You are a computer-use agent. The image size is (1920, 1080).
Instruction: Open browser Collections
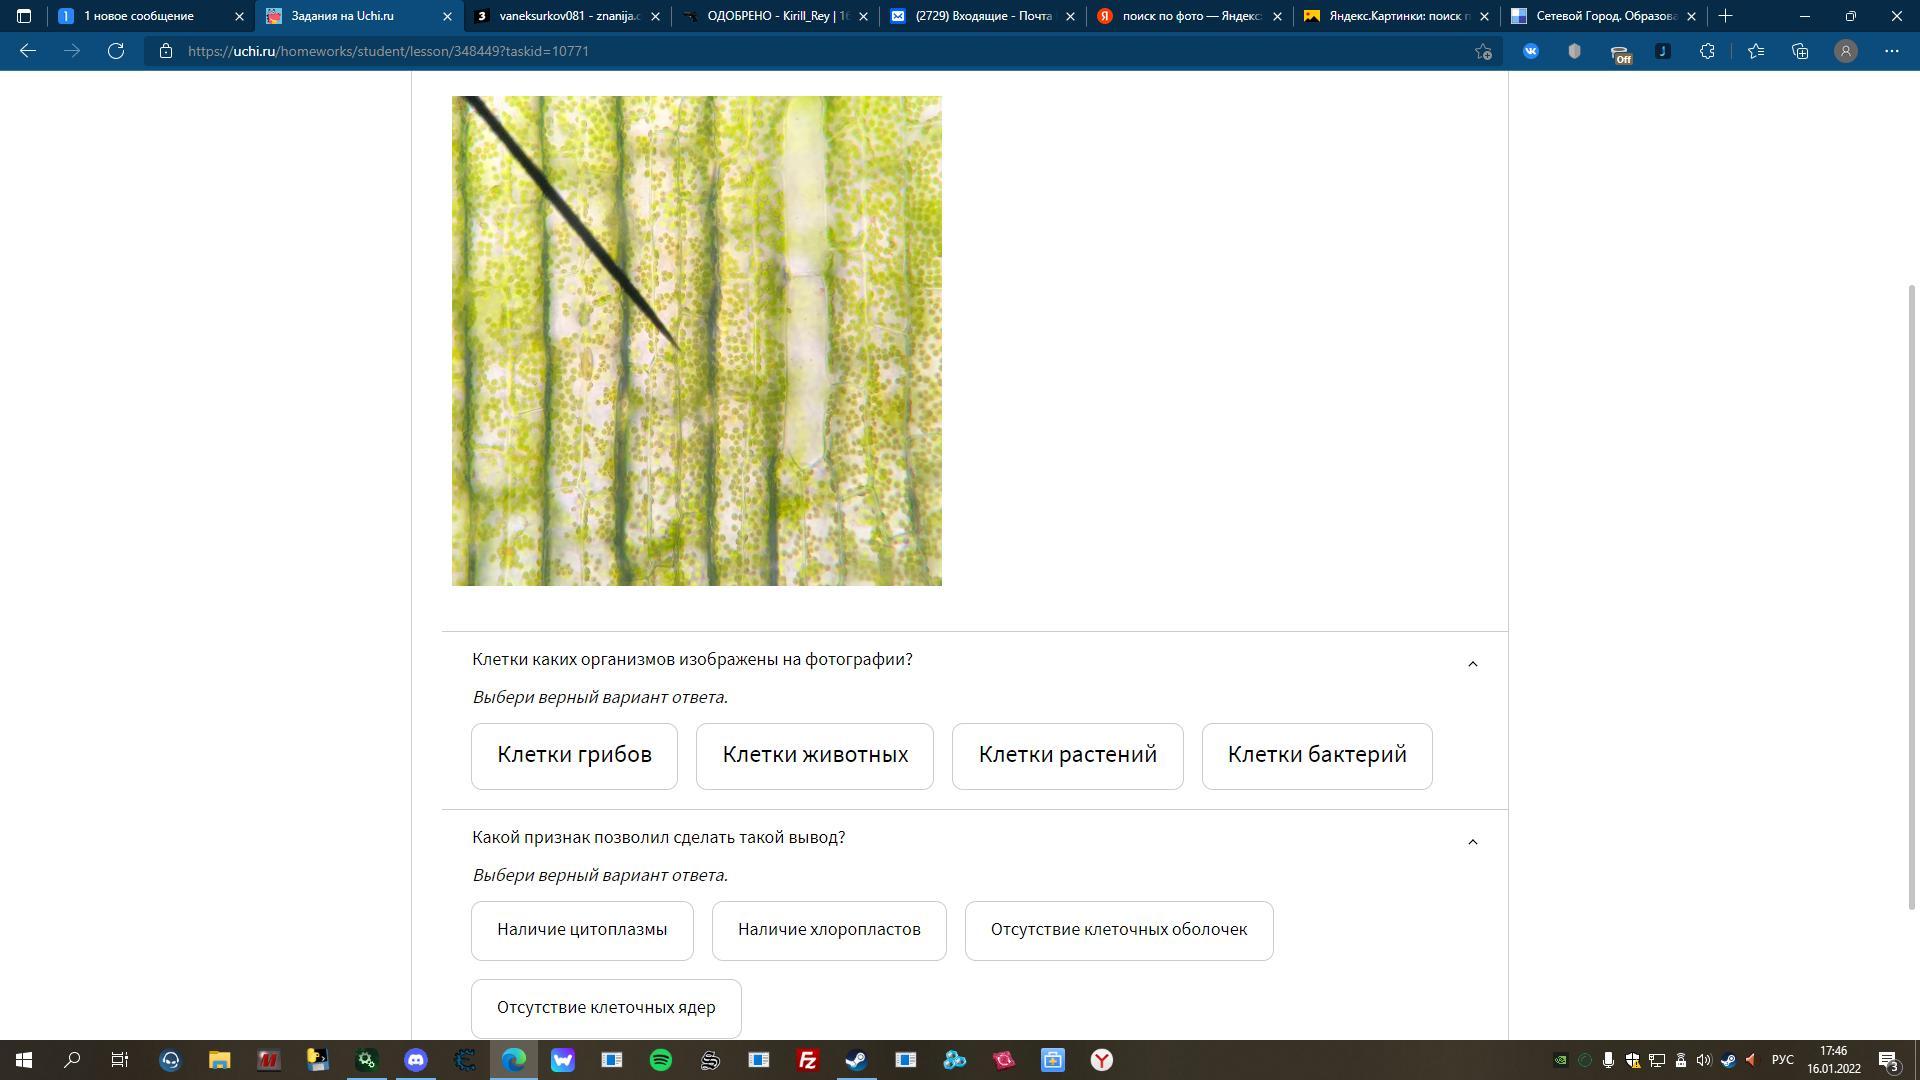coord(1800,51)
